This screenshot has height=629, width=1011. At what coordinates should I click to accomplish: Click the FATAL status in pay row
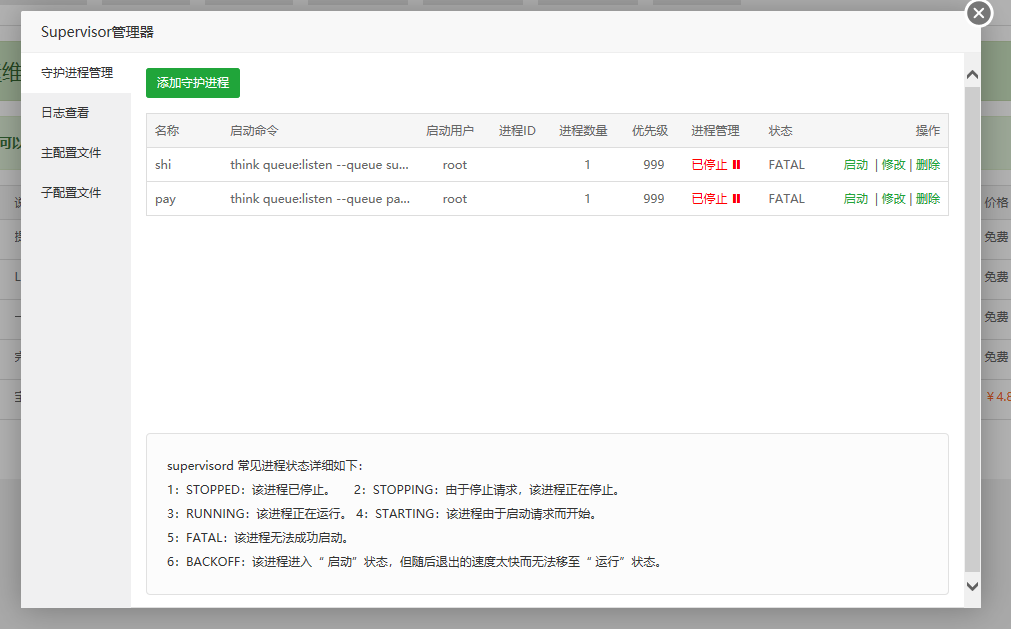(787, 199)
